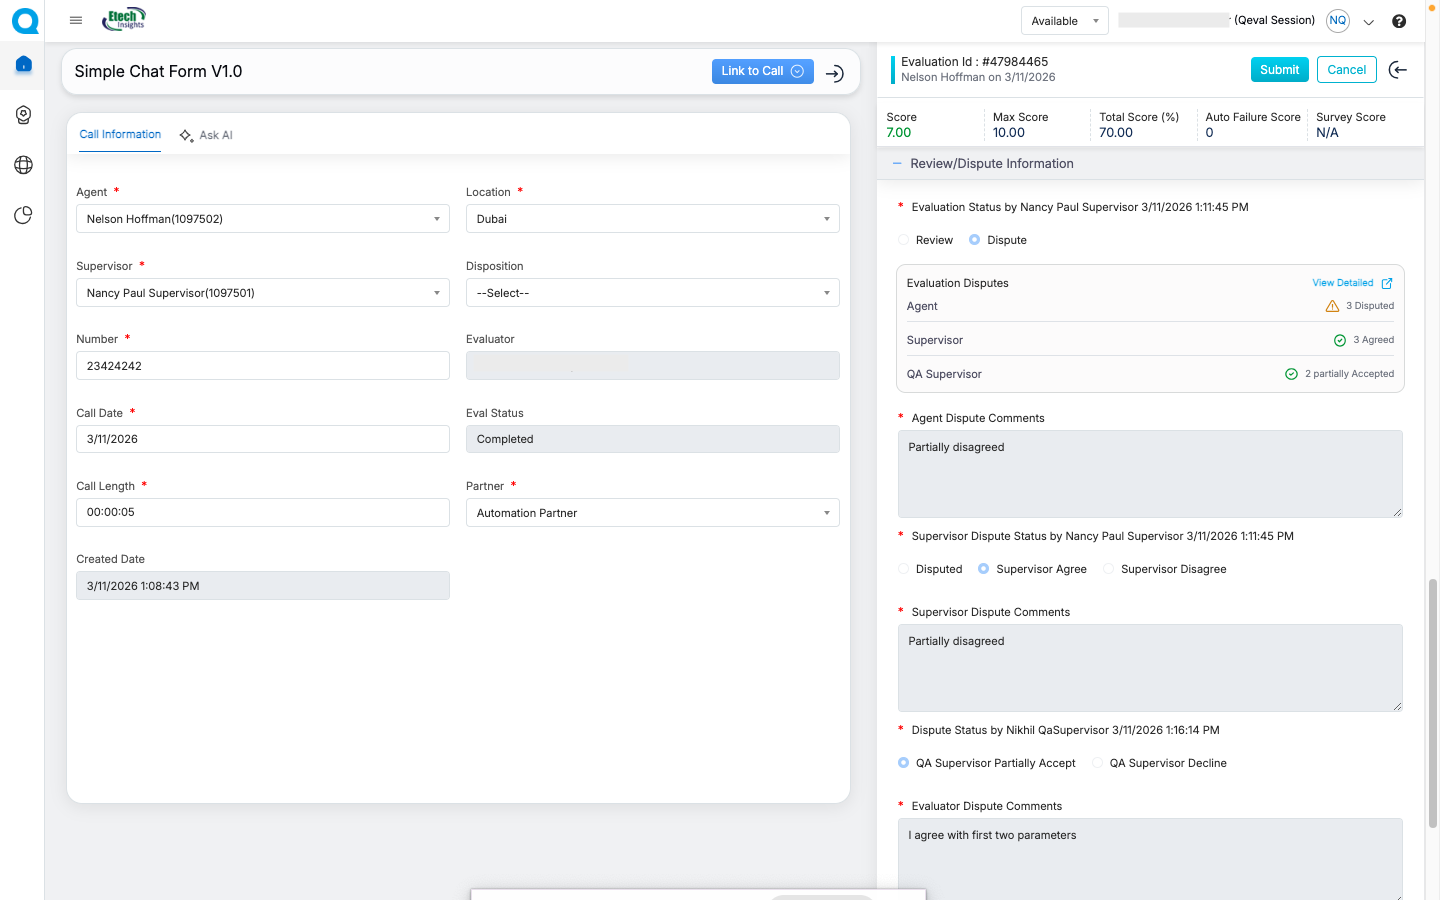This screenshot has width=1440, height=900.
Task: Expand the Disposition dropdown
Action: pos(652,293)
